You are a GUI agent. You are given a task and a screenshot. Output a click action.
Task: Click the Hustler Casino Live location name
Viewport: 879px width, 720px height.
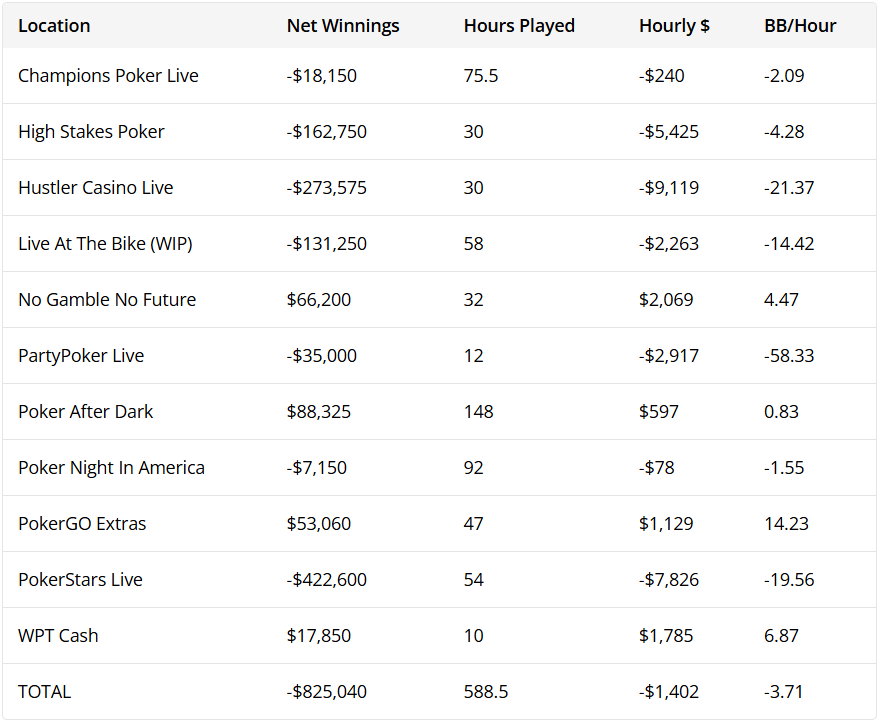click(96, 188)
